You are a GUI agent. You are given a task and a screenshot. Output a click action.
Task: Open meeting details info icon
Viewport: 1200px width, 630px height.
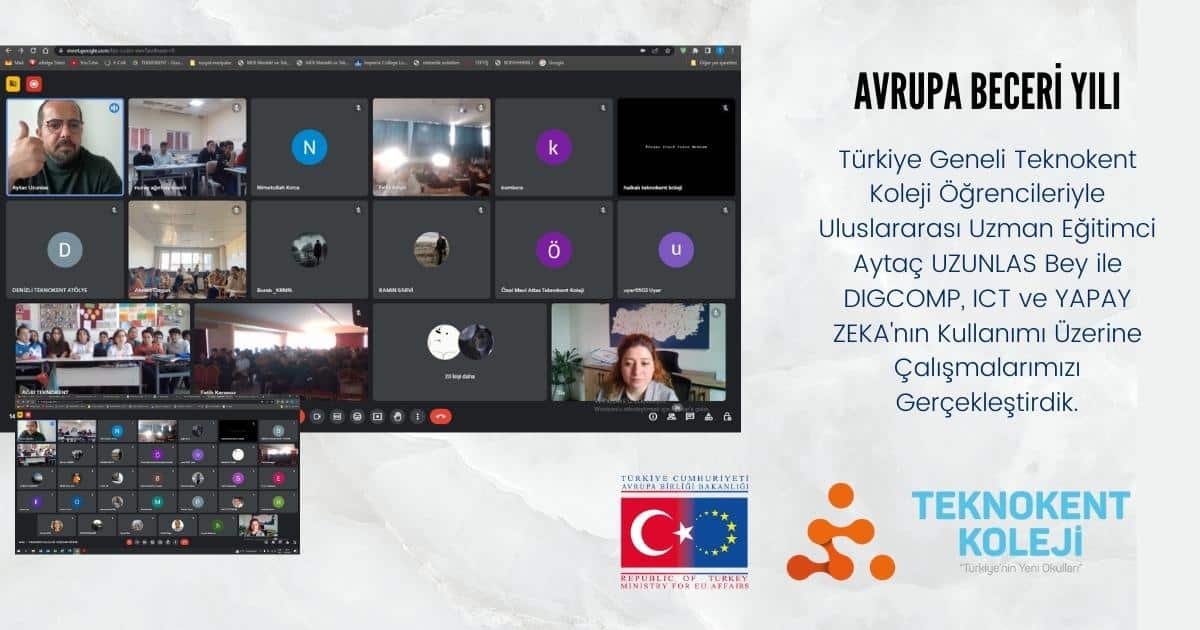coord(653,416)
